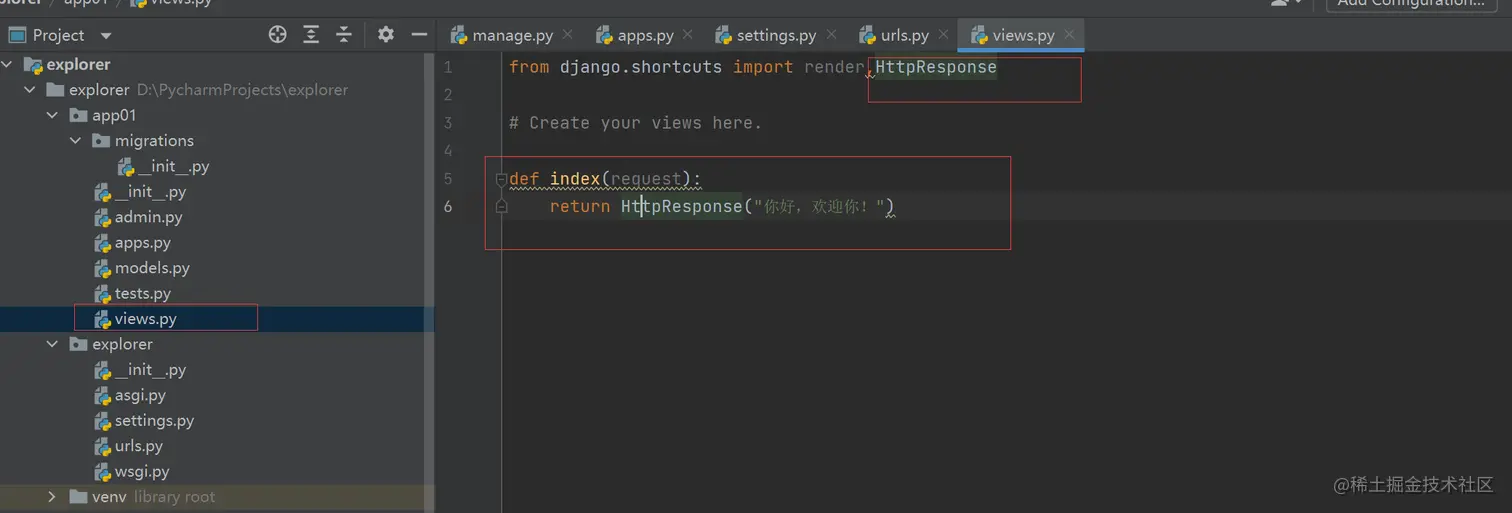Close the settings.py tab
Image resolution: width=1512 pixels, height=513 pixels.
831,34
